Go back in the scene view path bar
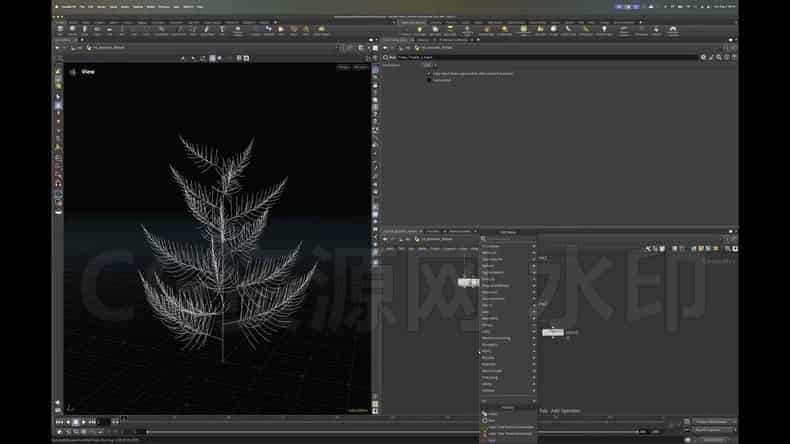 pos(57,48)
